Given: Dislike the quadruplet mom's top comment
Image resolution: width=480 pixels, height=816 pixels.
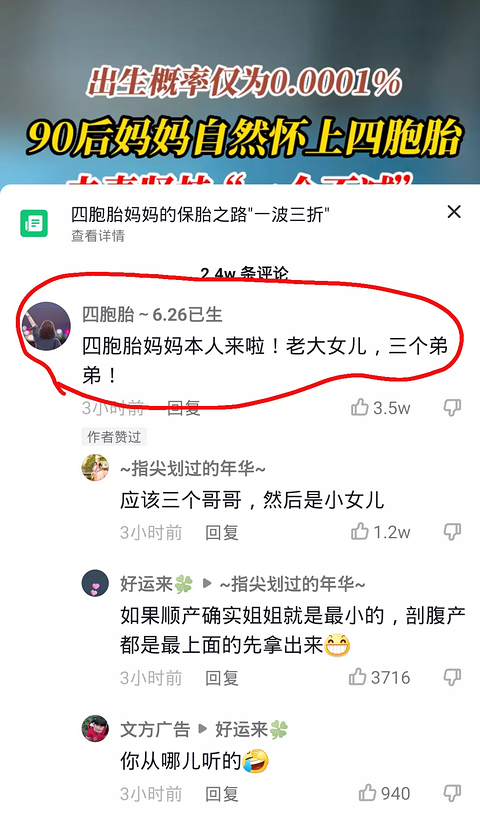Looking at the screenshot, I should [x=452, y=407].
